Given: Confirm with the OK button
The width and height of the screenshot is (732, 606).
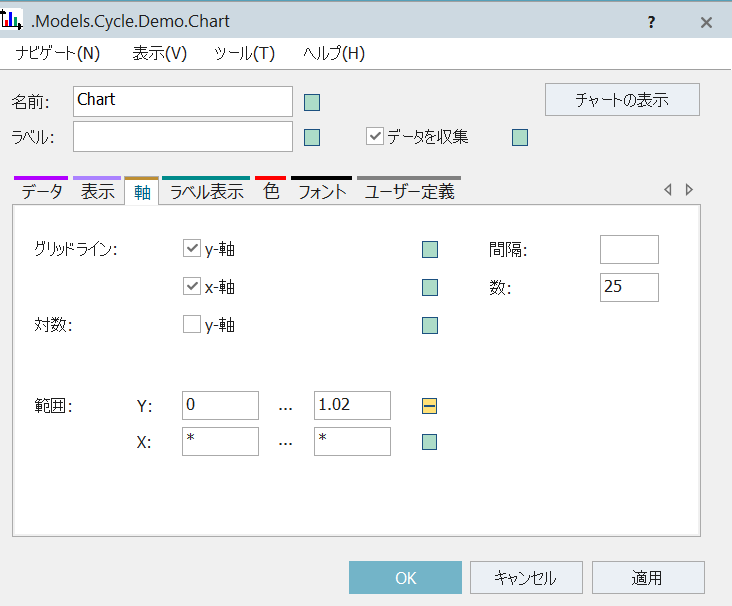Looking at the screenshot, I should 405,578.
